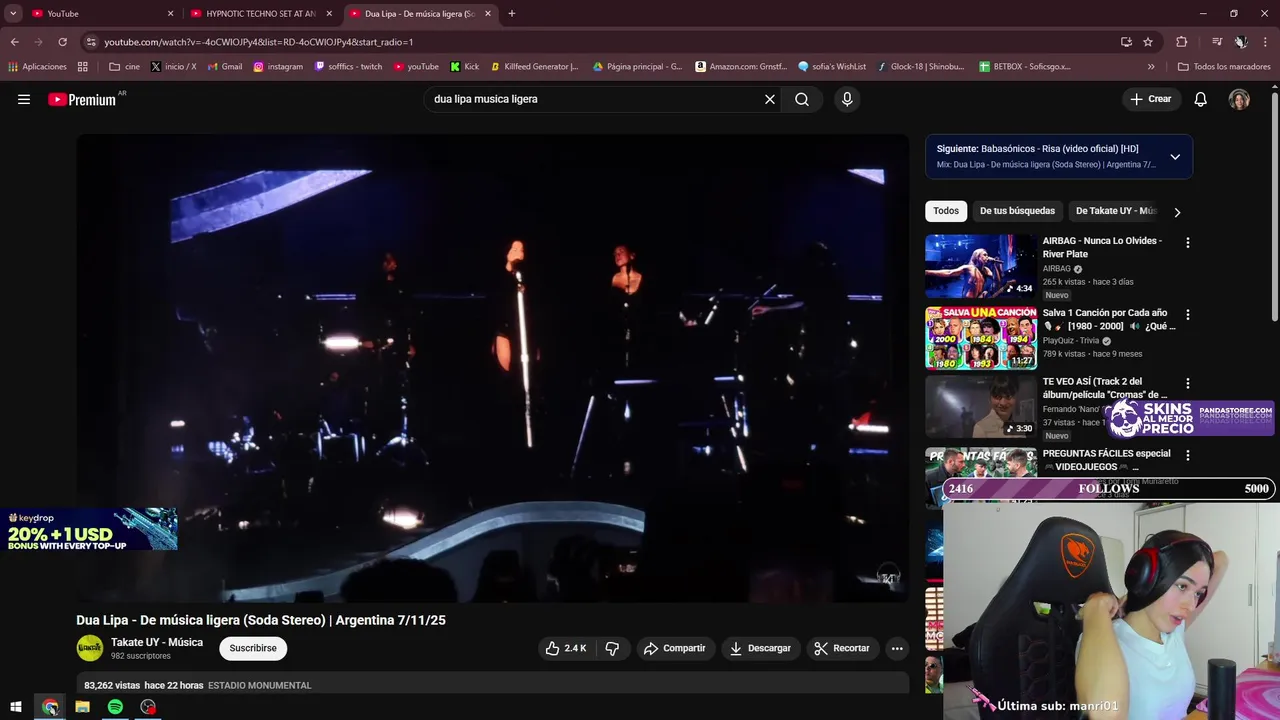Open AIRBAG Nunca Lo Olvides thumbnail

click(x=981, y=266)
